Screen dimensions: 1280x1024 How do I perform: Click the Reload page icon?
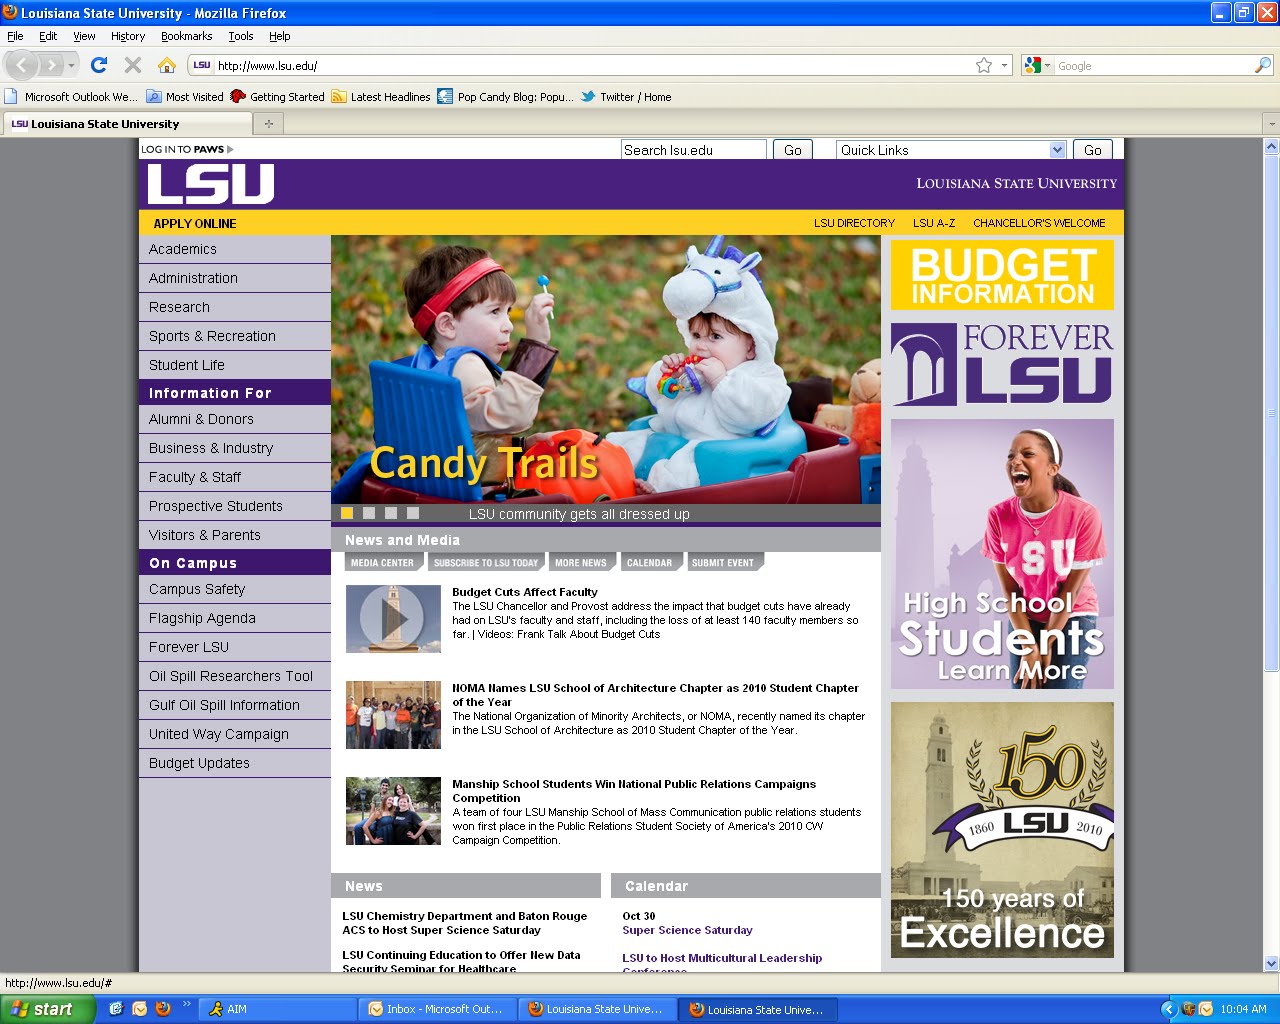click(x=98, y=64)
